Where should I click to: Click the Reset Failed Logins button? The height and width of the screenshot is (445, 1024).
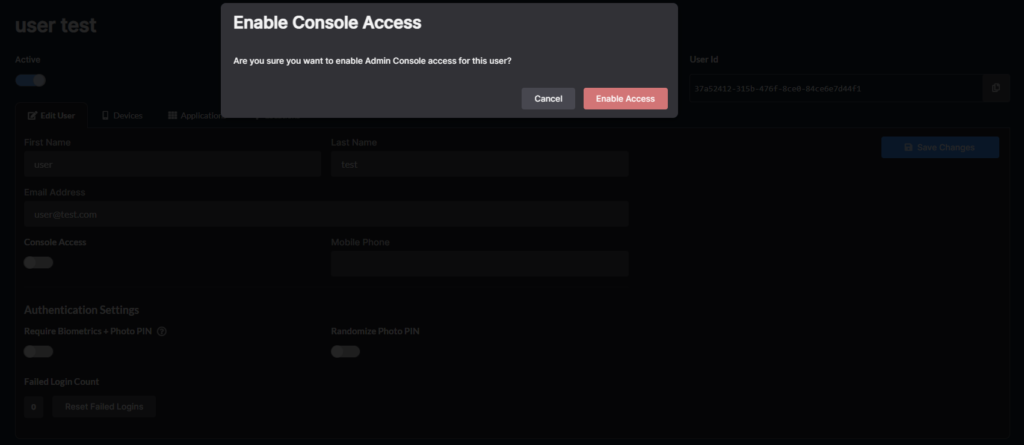[104, 406]
